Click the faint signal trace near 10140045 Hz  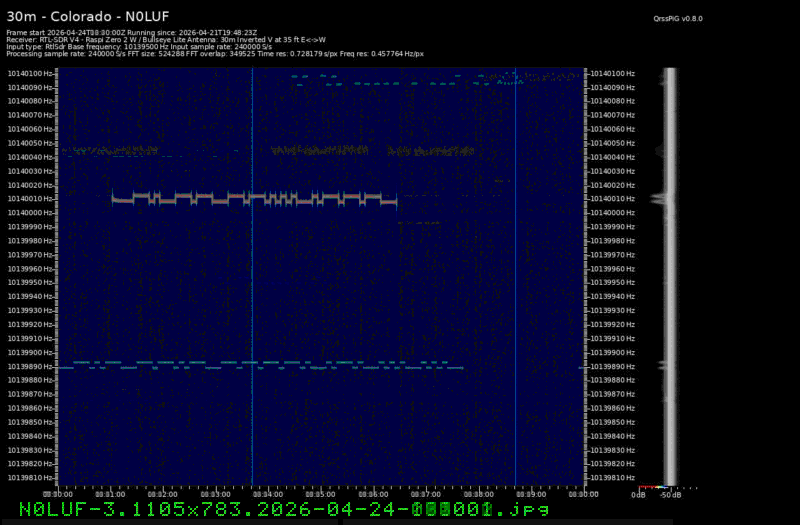(x=320, y=151)
